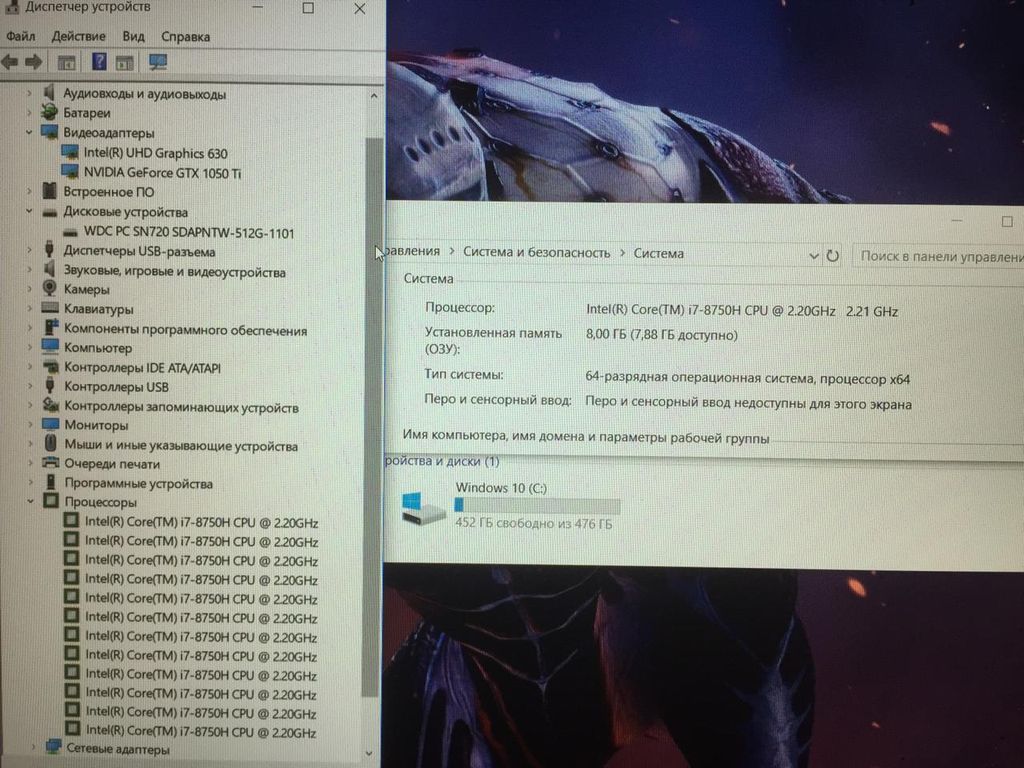1024x768 pixels.
Task: Click the blue question-mark Help toolbar icon
Action: 99,62
